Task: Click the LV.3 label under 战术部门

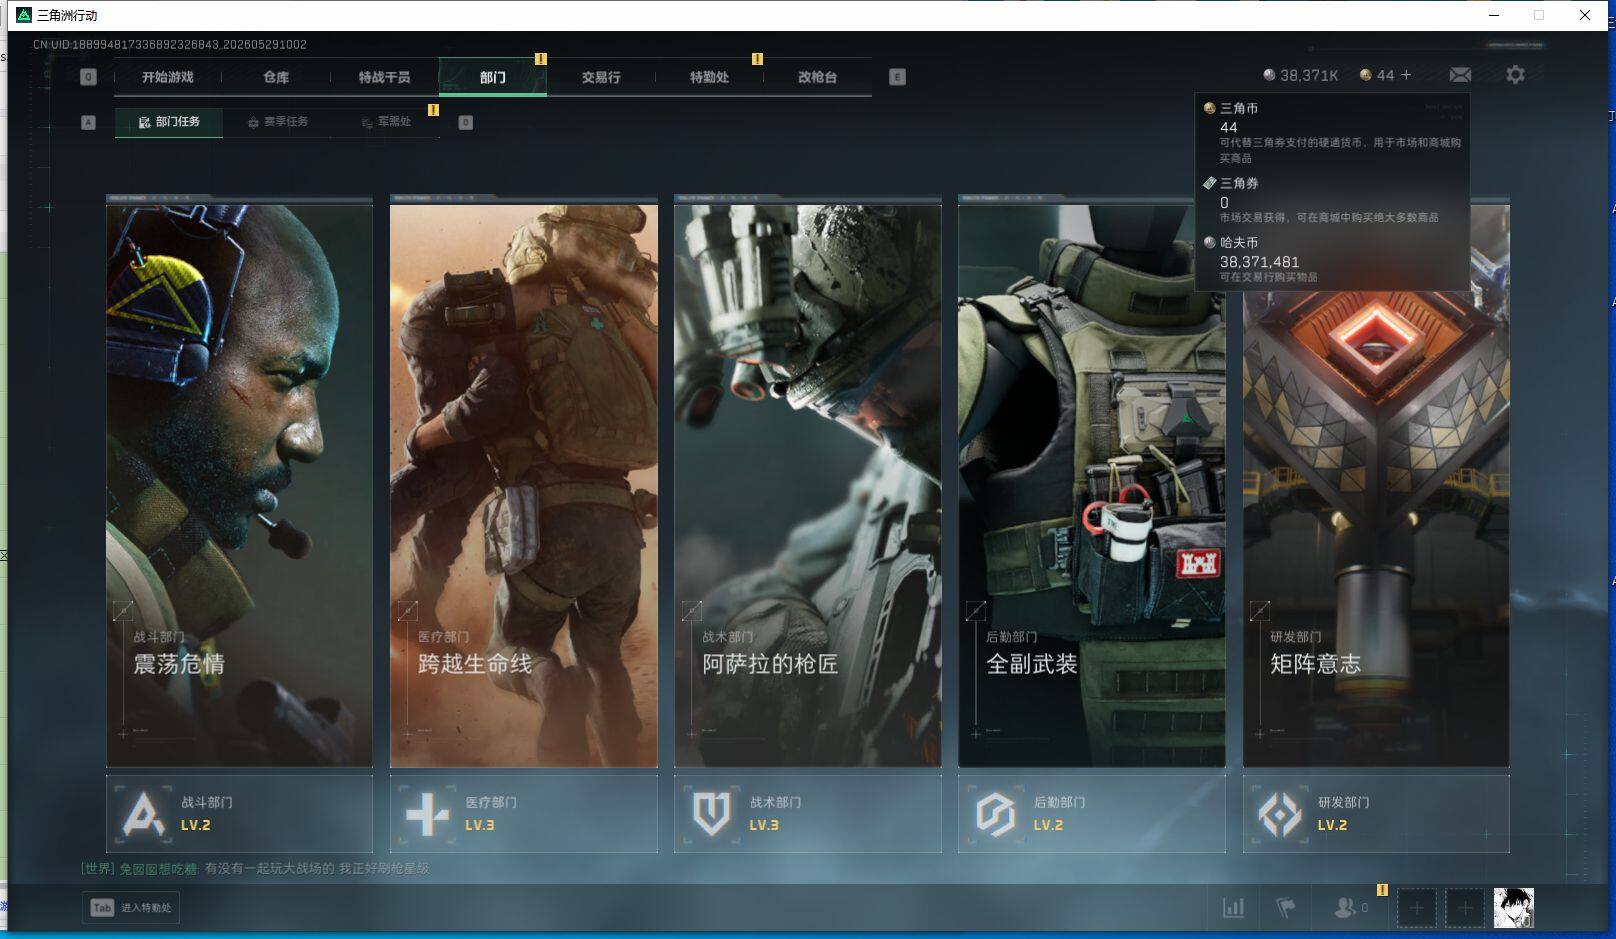Action: click(x=763, y=825)
